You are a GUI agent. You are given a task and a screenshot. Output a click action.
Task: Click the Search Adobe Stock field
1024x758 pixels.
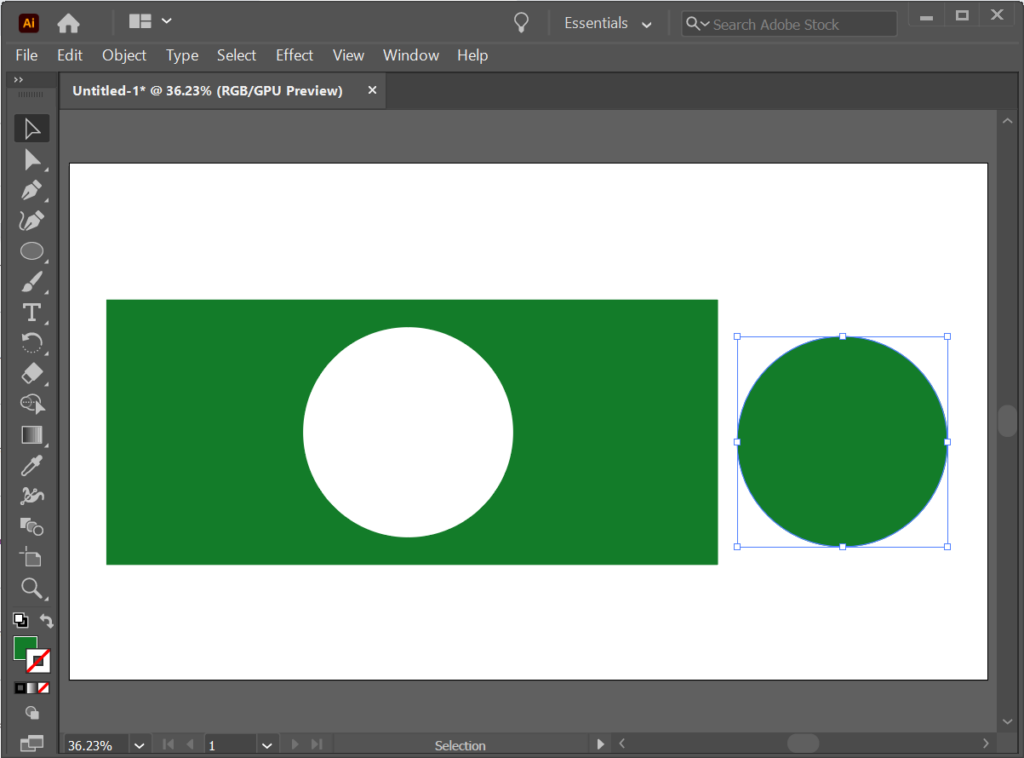tap(790, 22)
